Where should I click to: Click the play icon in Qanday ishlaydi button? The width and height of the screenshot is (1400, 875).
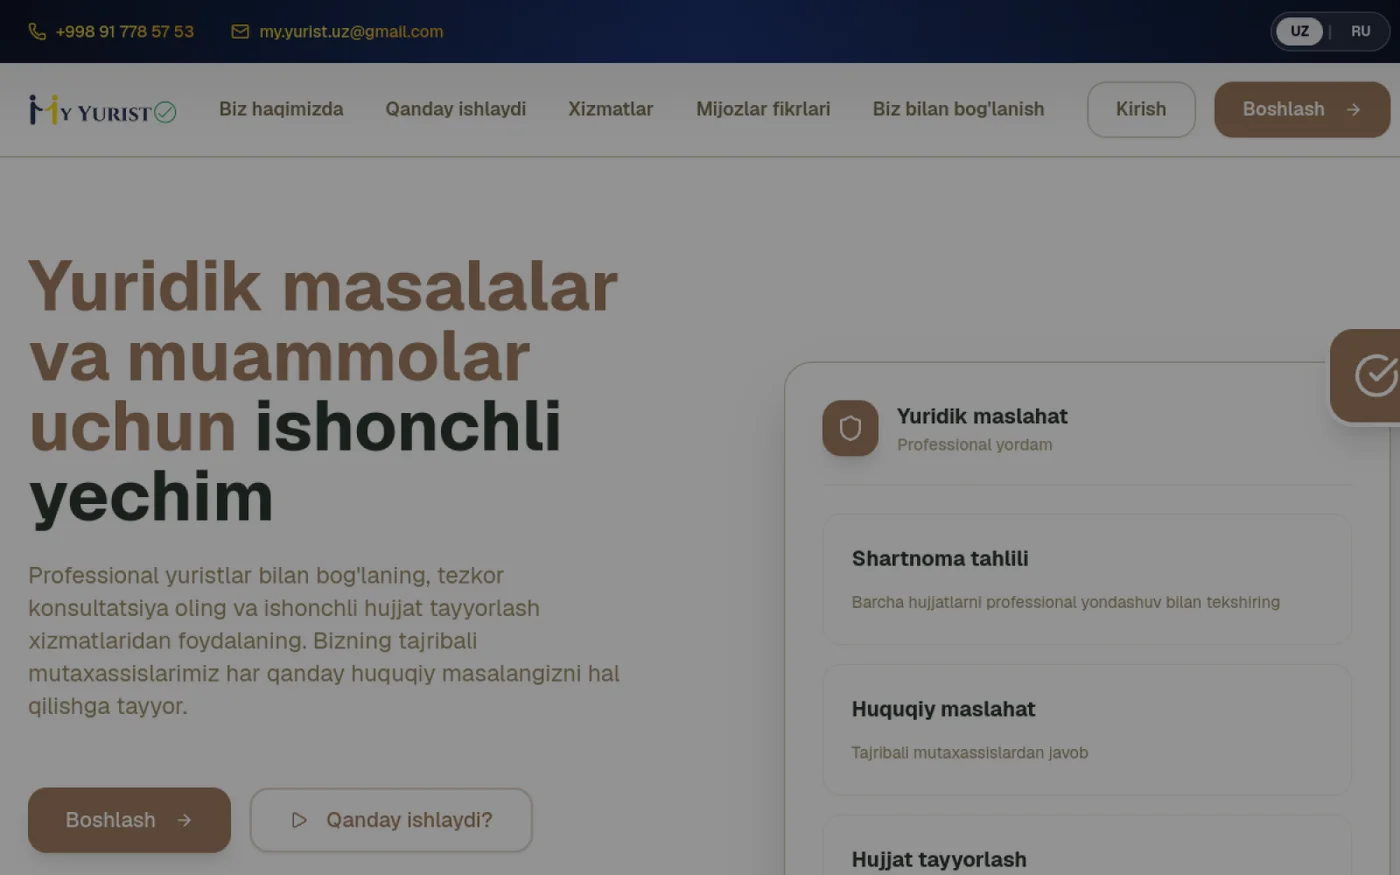coord(299,820)
